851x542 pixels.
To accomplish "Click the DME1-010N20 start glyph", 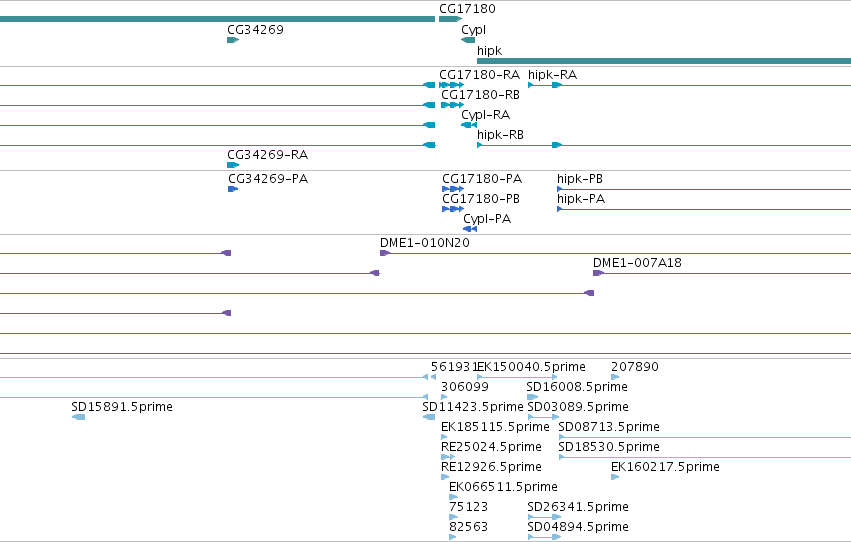I will point(385,253).
